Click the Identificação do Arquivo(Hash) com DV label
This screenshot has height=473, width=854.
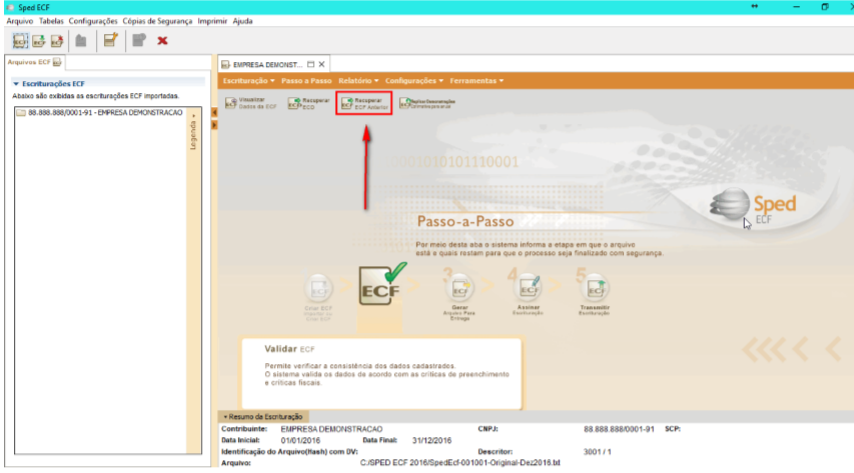click(x=290, y=452)
